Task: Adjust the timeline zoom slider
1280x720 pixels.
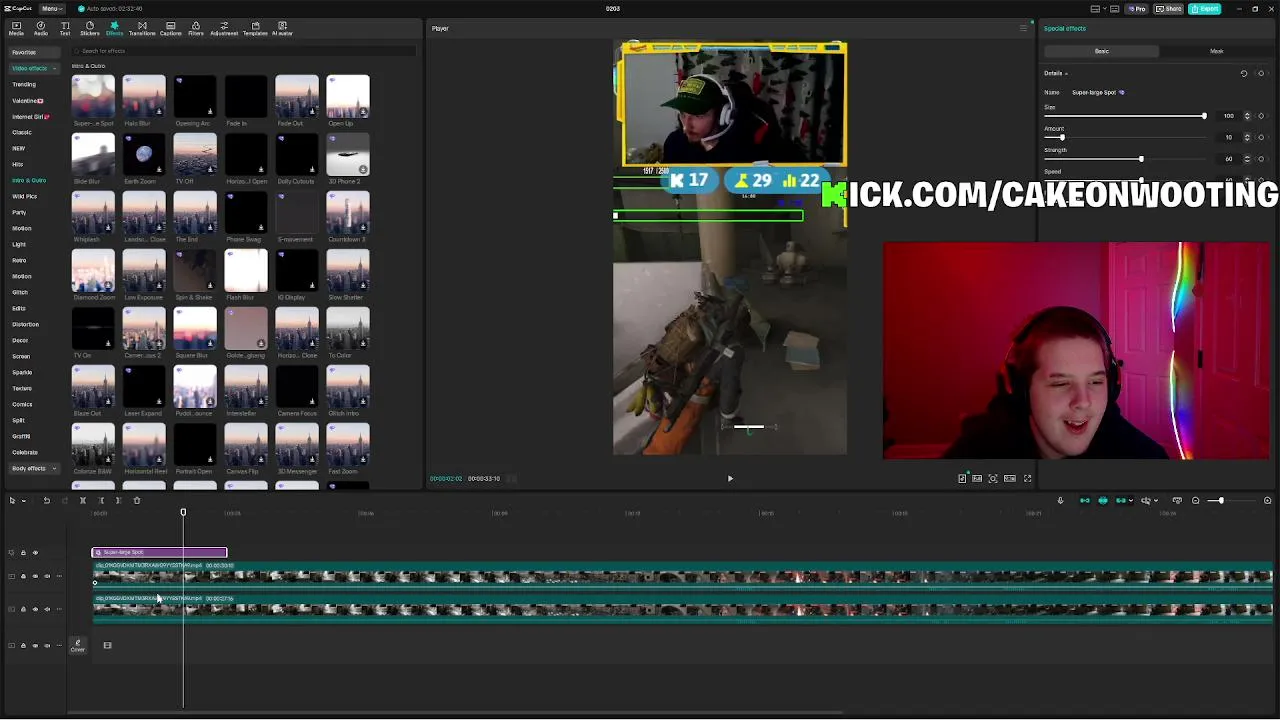Action: point(1220,500)
